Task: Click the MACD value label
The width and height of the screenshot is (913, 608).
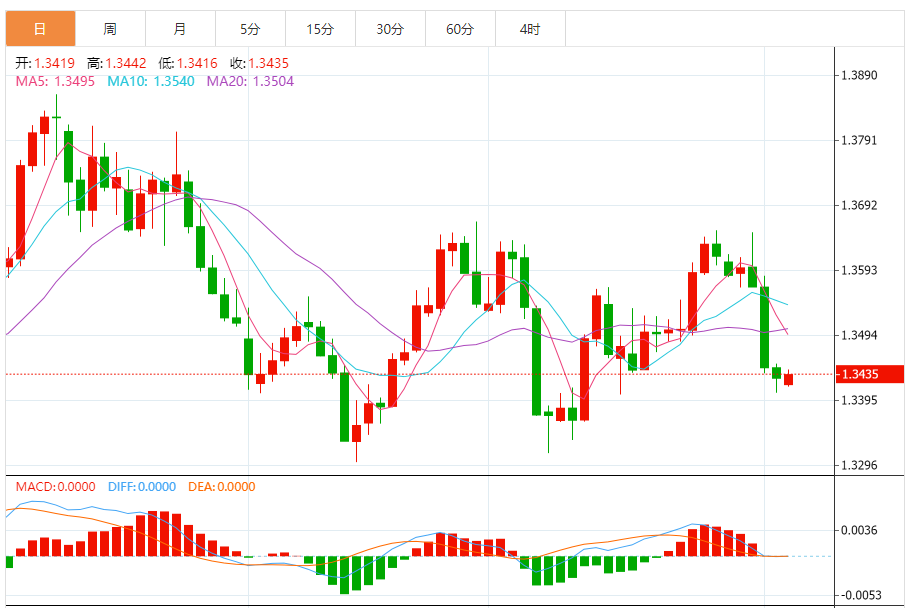Action: tap(55, 487)
